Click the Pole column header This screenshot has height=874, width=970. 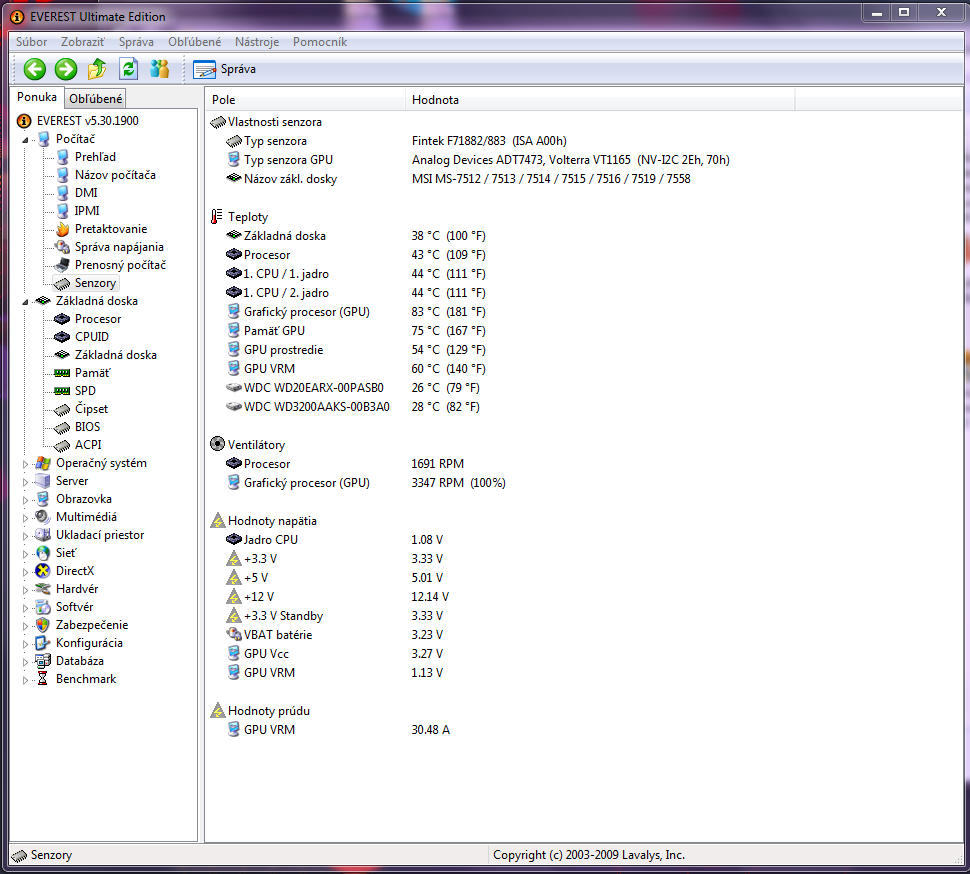(x=306, y=100)
